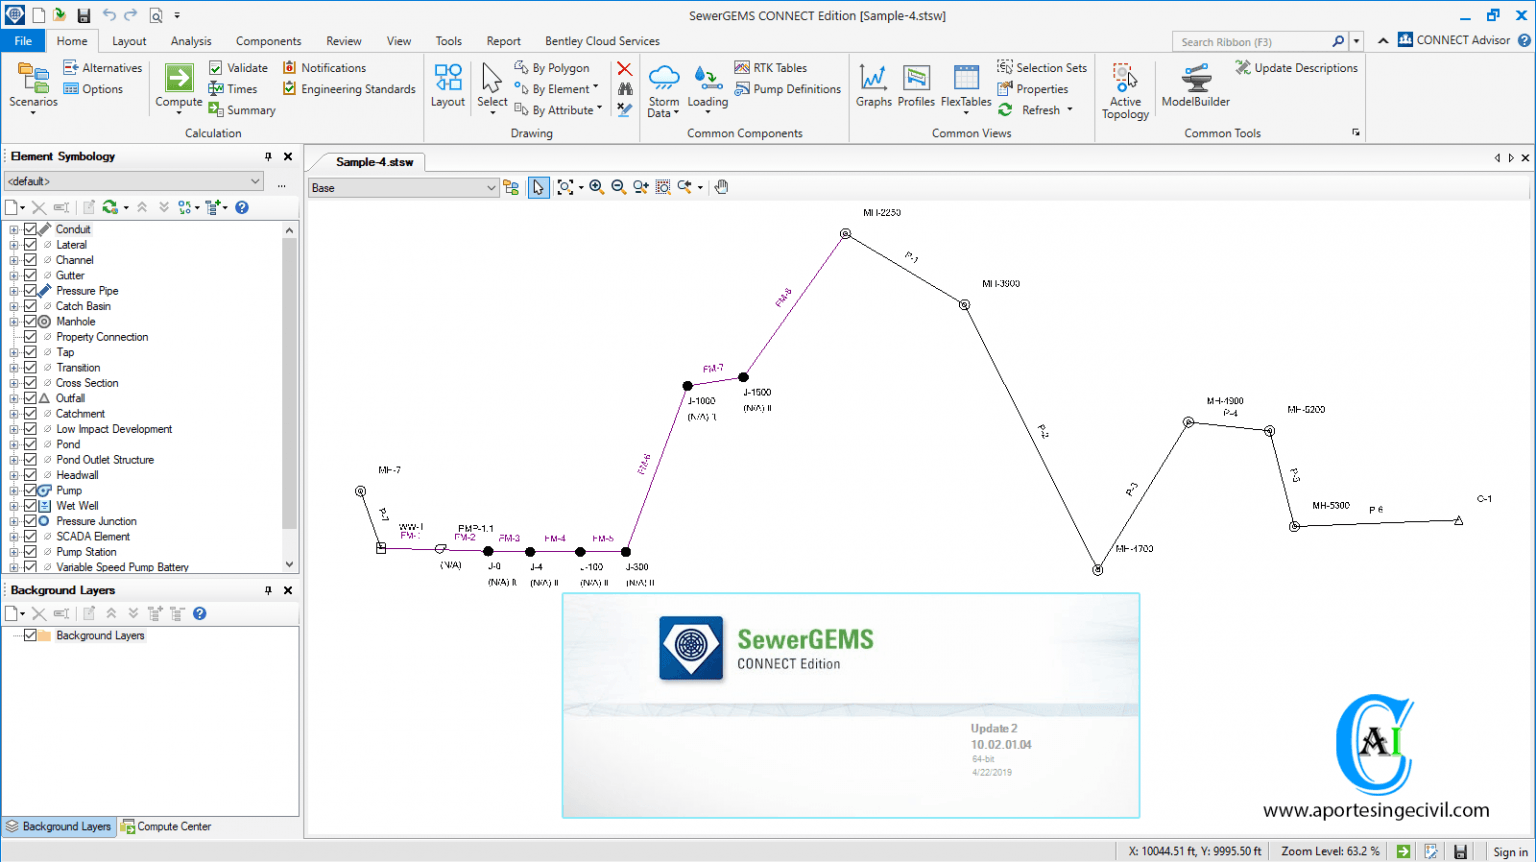Open Selection Sets
1536x862 pixels.
pyautogui.click(x=1042, y=68)
